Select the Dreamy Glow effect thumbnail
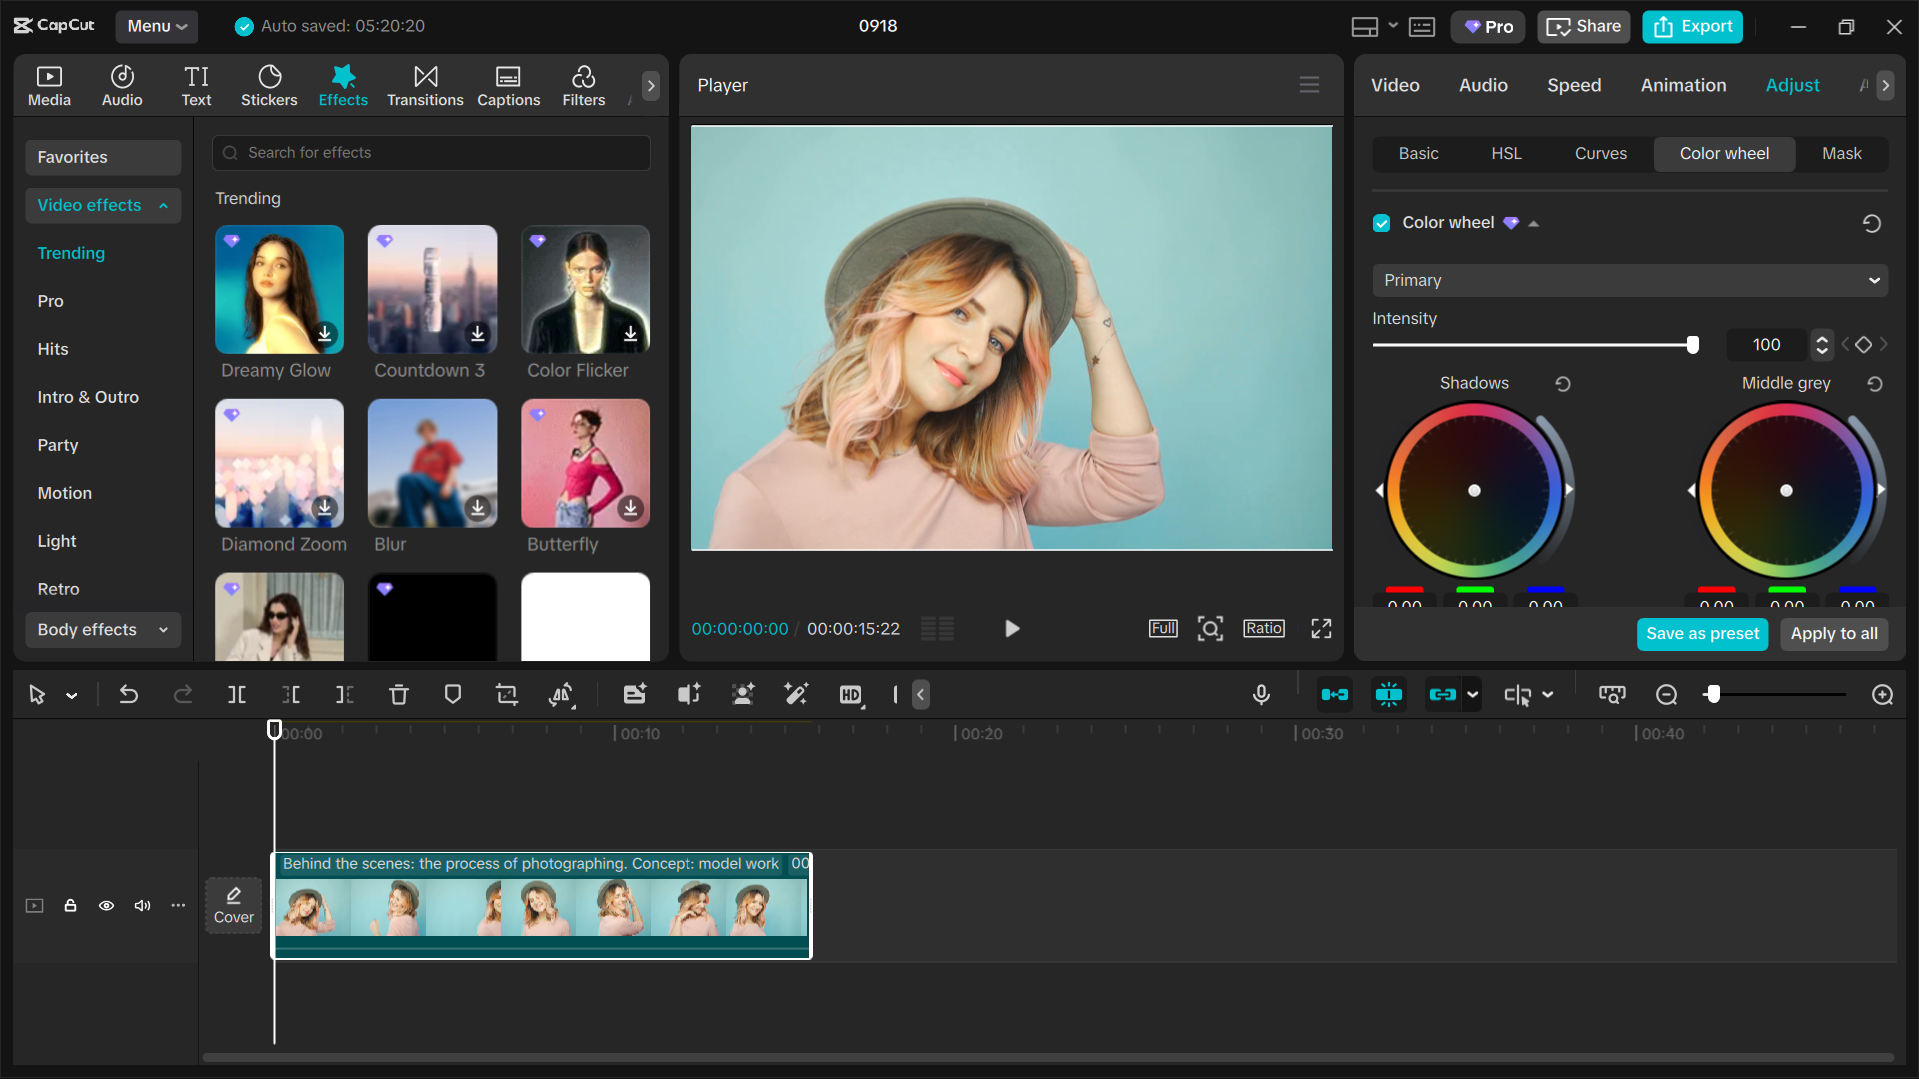The image size is (1919, 1079). [x=279, y=290]
